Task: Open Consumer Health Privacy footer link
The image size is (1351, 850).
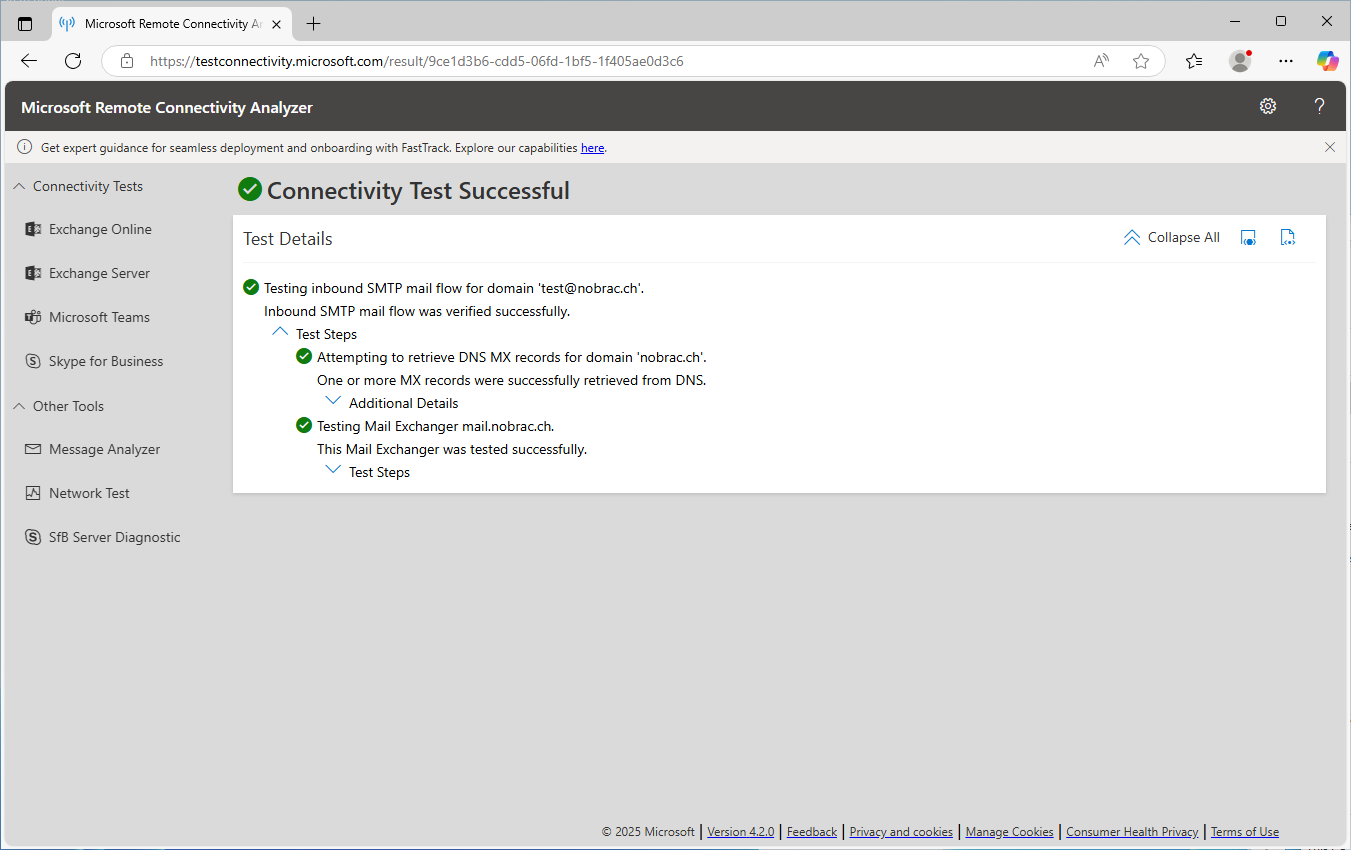Action: pyautogui.click(x=1132, y=832)
